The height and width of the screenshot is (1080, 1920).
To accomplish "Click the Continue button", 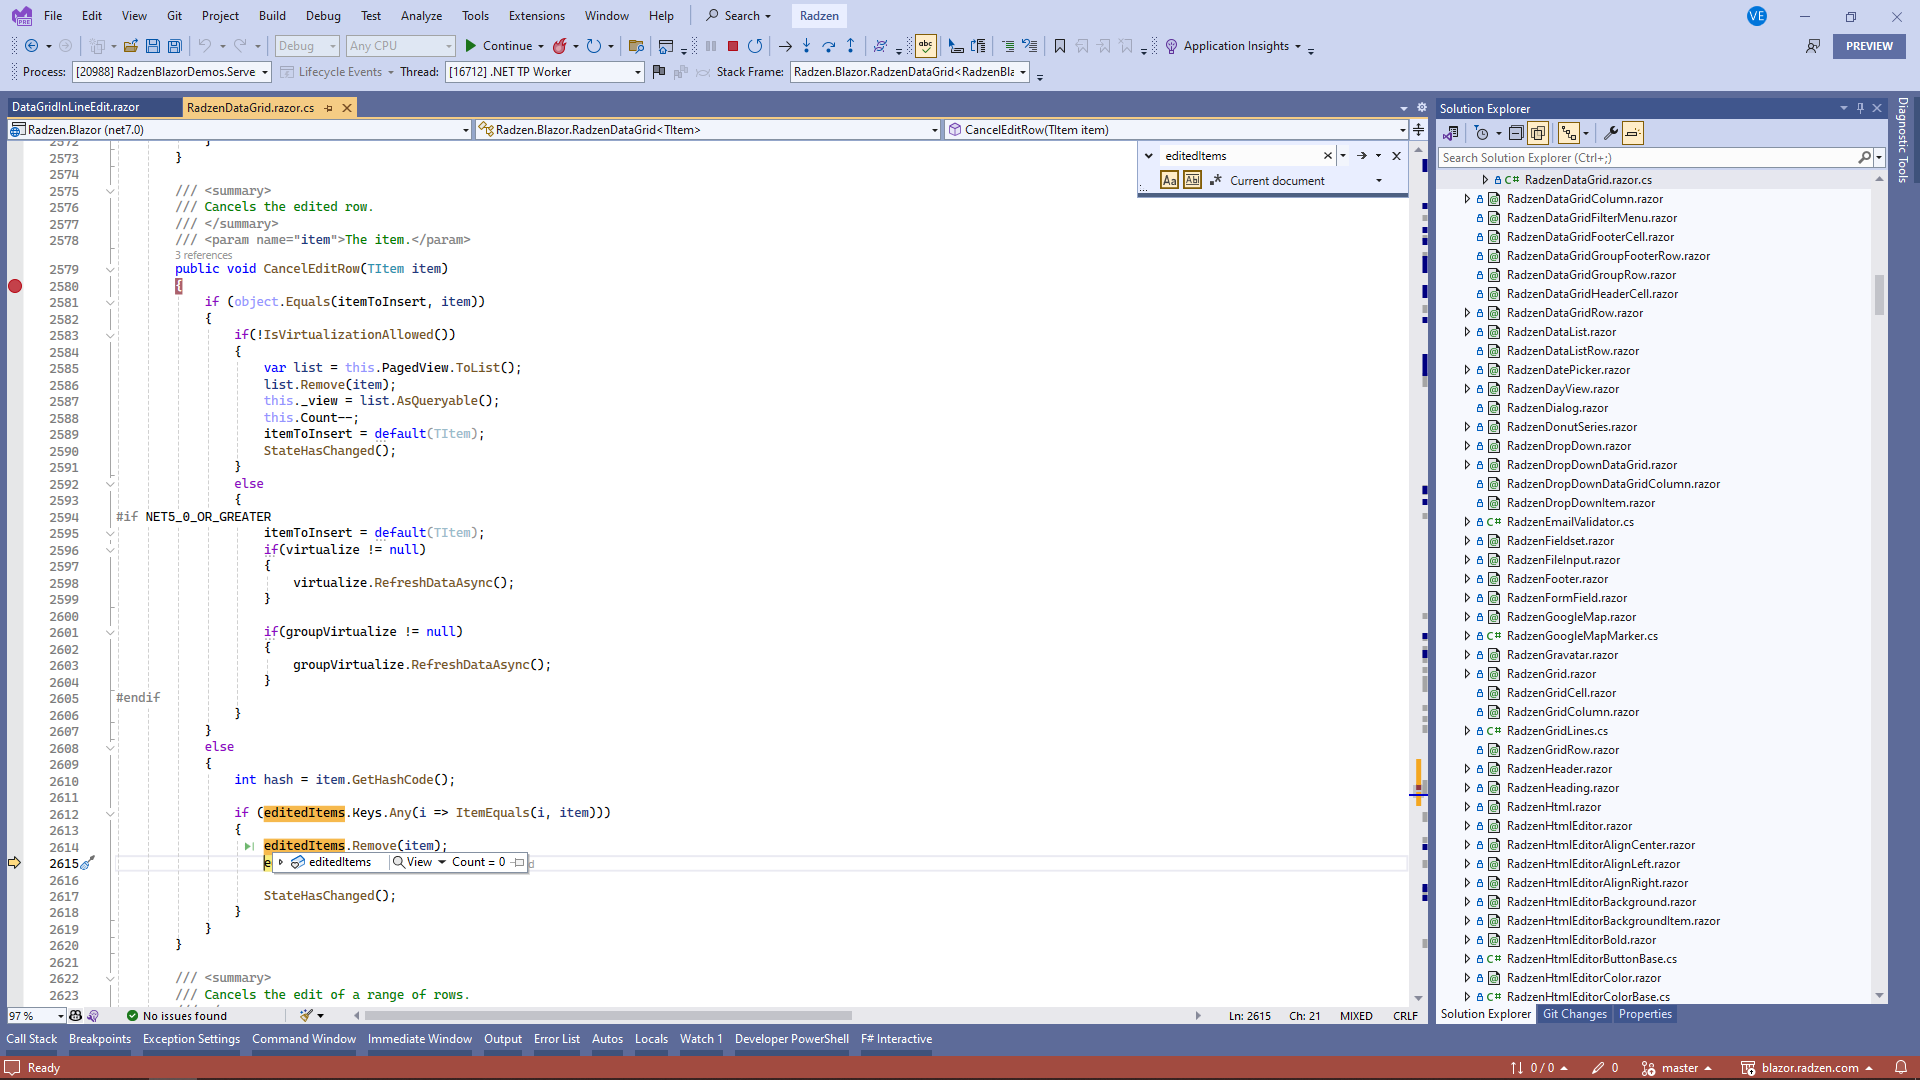I will point(499,46).
